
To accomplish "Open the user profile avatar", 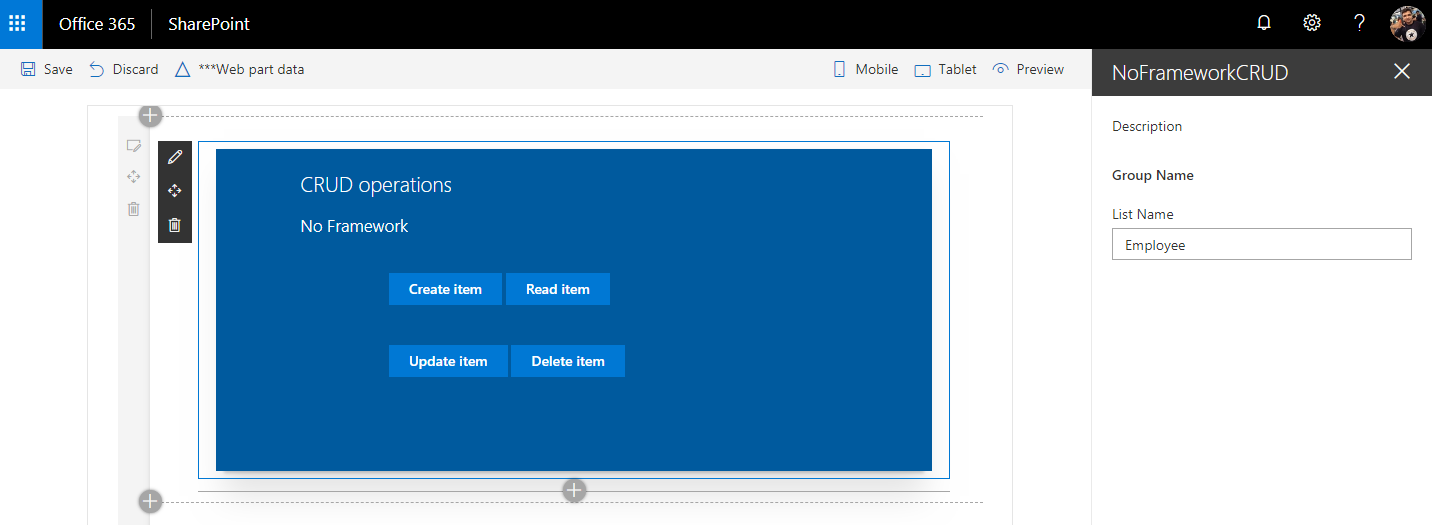I will click(1407, 24).
